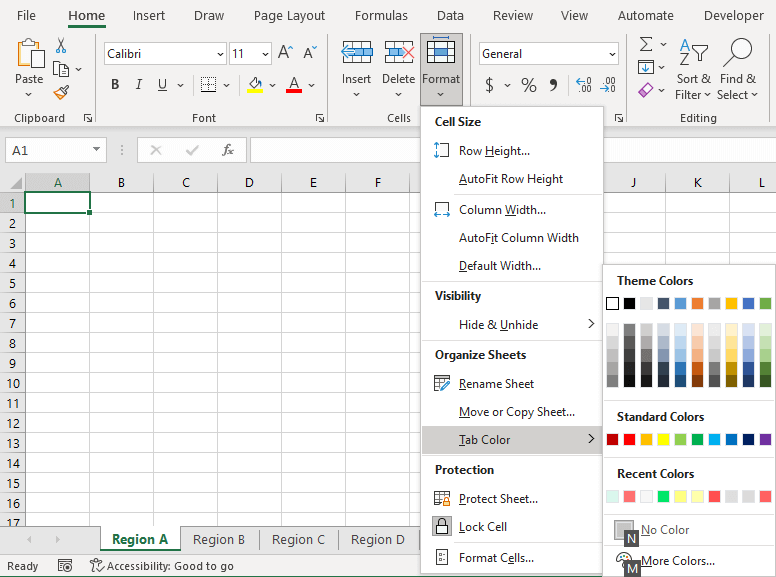Choose No Color for tab
Screen dimensions: 776x577
[x=688, y=529]
